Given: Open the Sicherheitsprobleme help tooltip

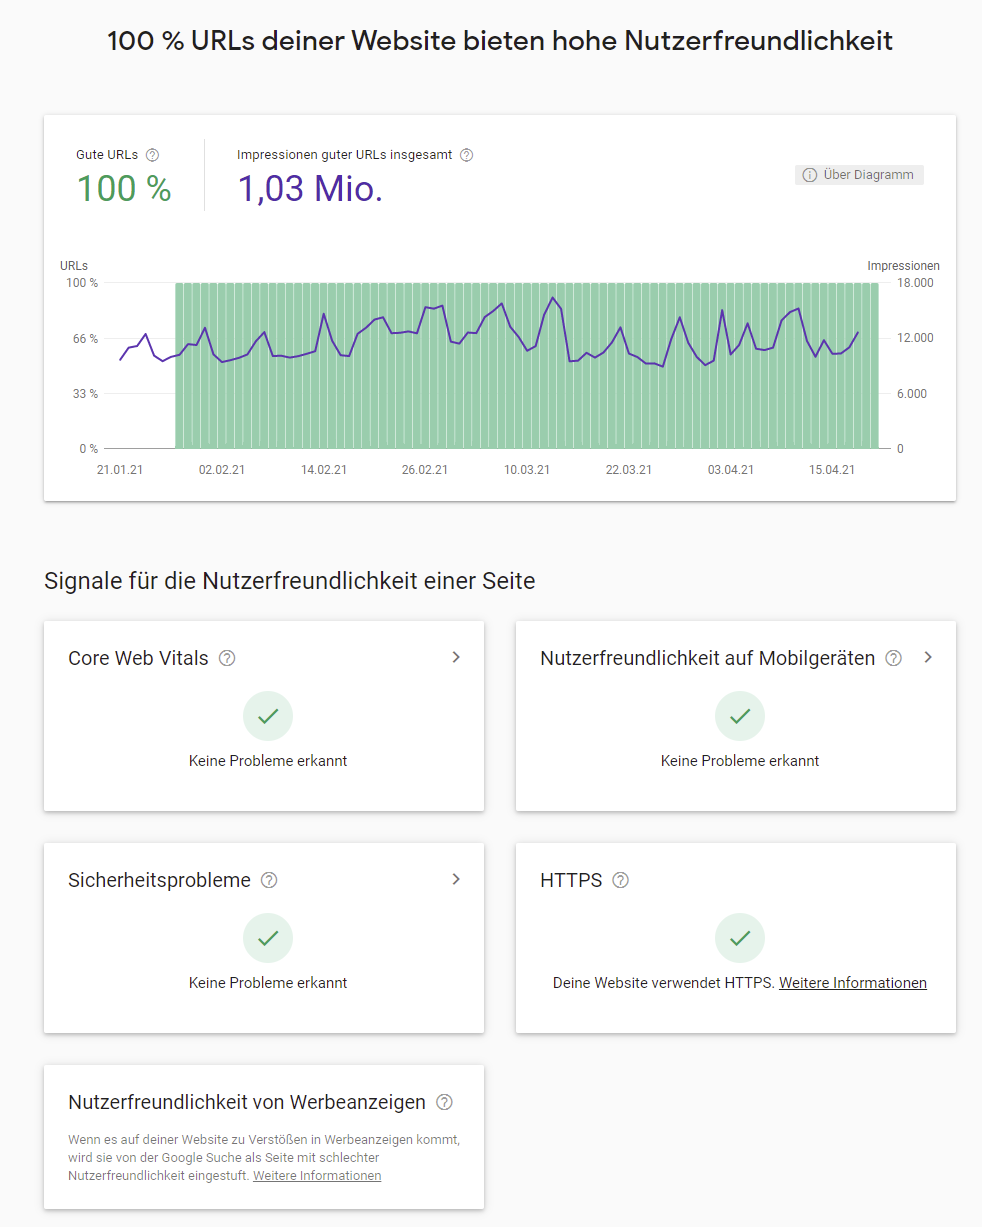Looking at the screenshot, I should click(268, 880).
